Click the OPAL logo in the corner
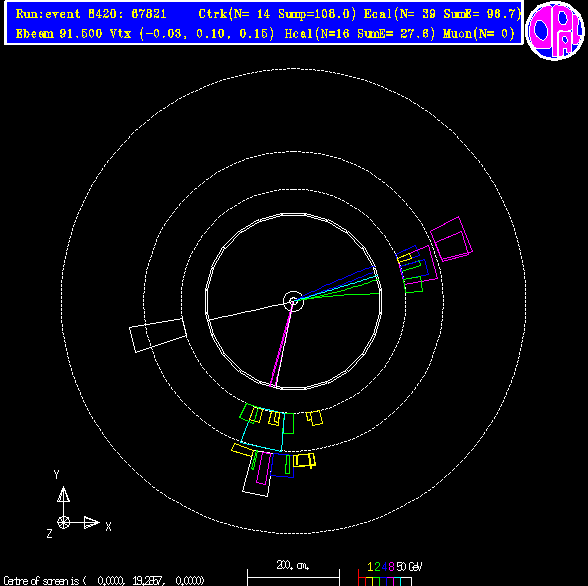This screenshot has height=586, width=588. [555, 30]
